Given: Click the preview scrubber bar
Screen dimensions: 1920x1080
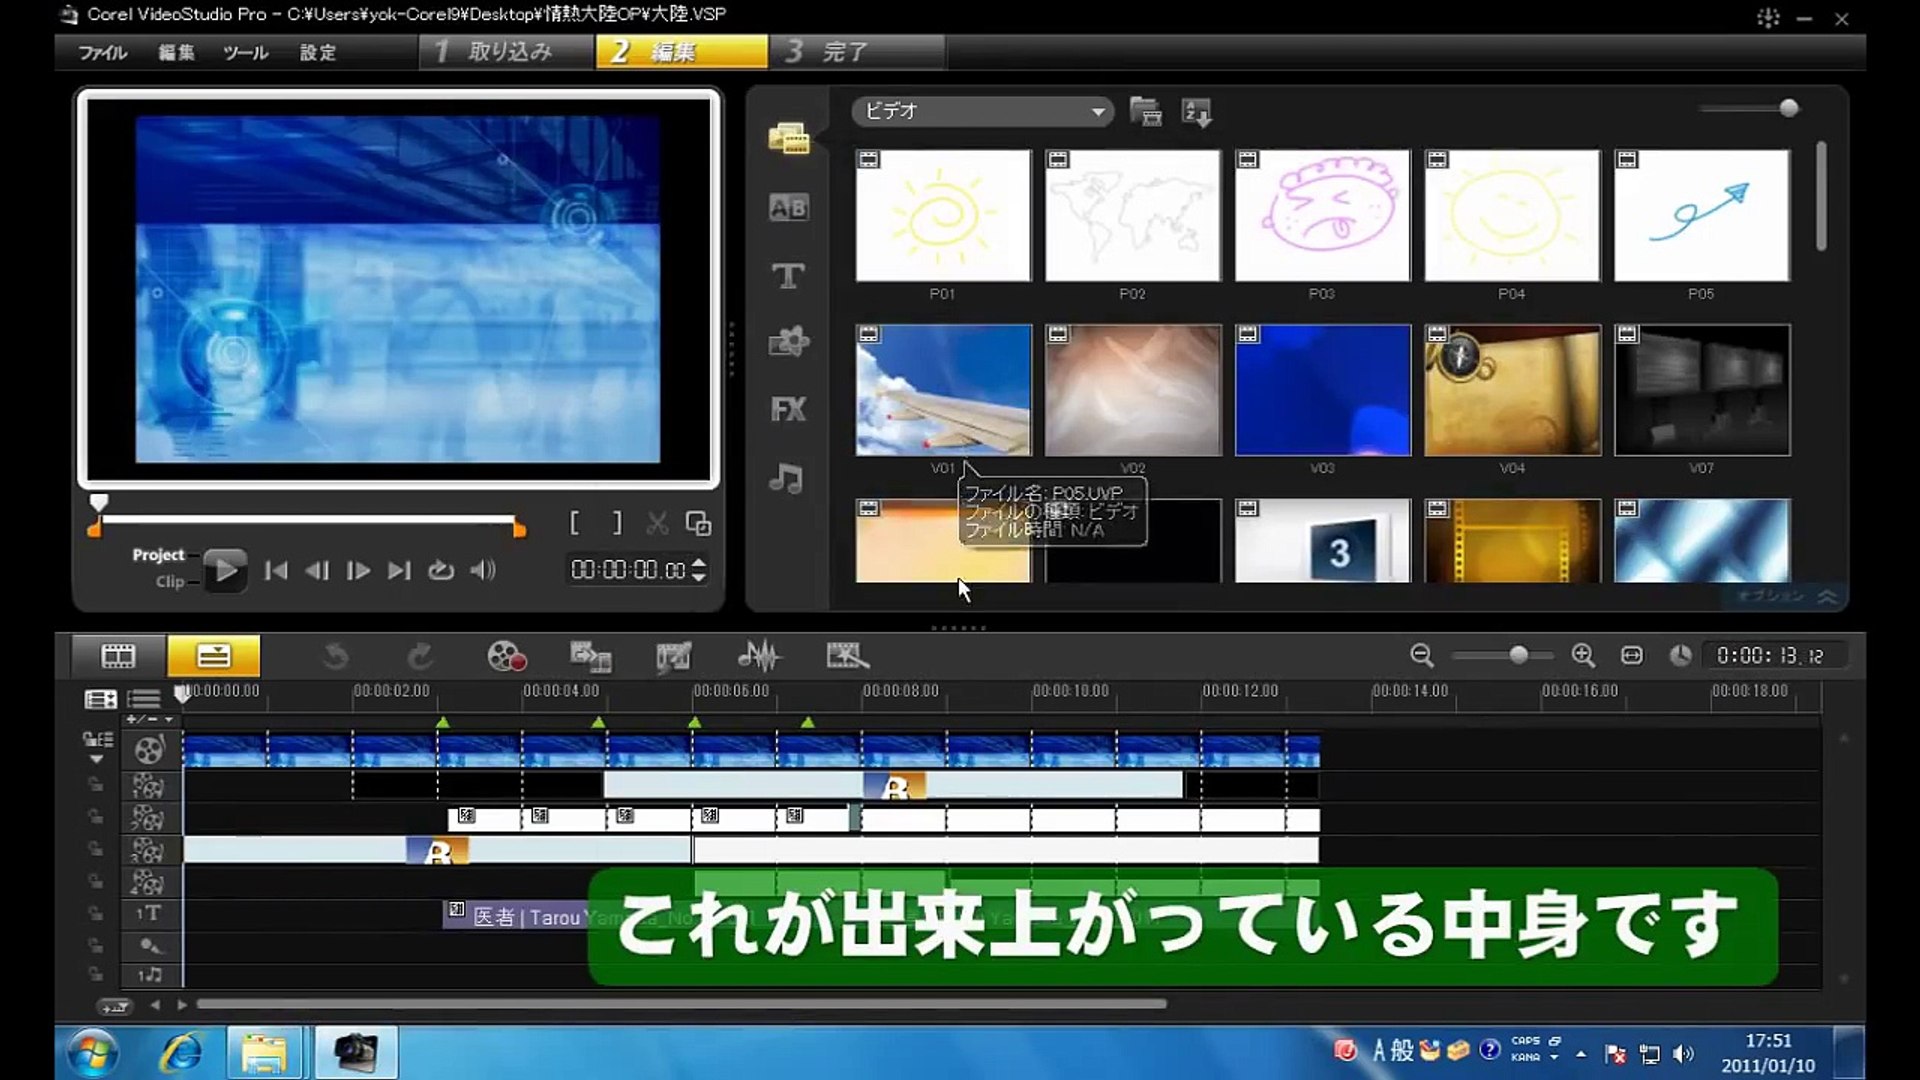Looking at the screenshot, I should (308, 520).
